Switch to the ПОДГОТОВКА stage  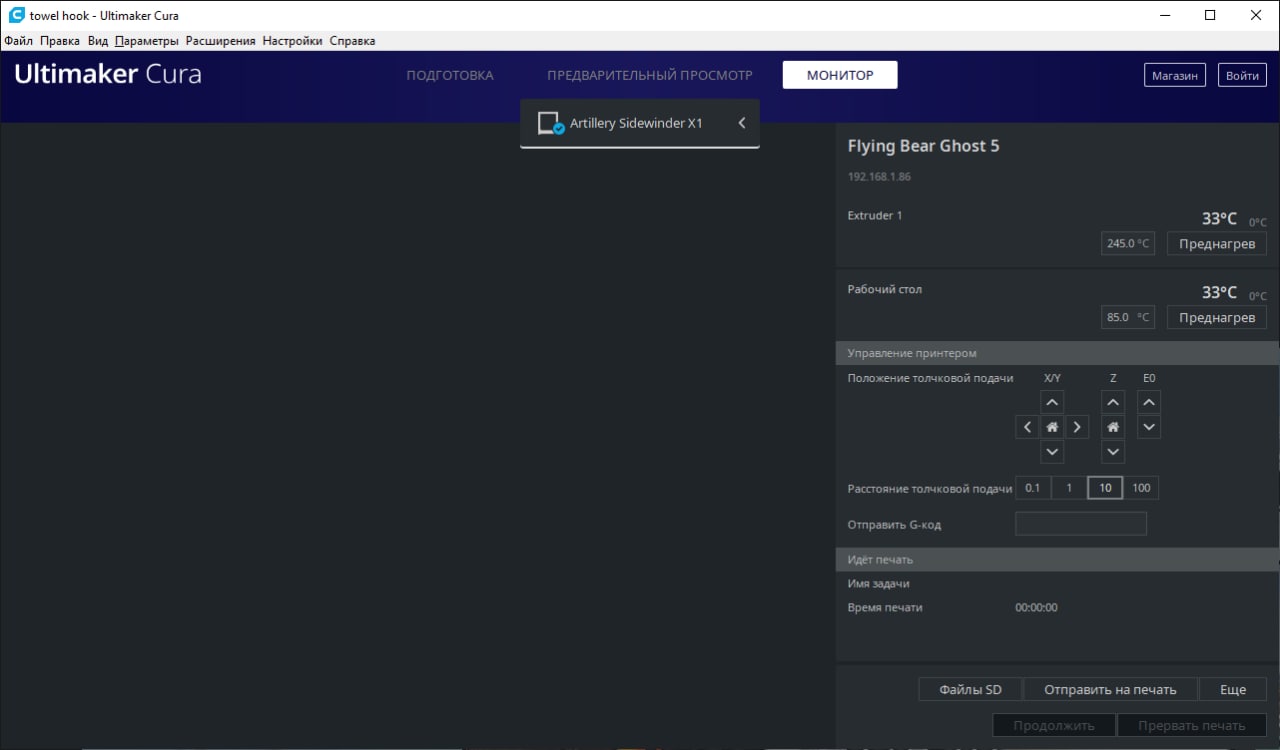point(450,75)
